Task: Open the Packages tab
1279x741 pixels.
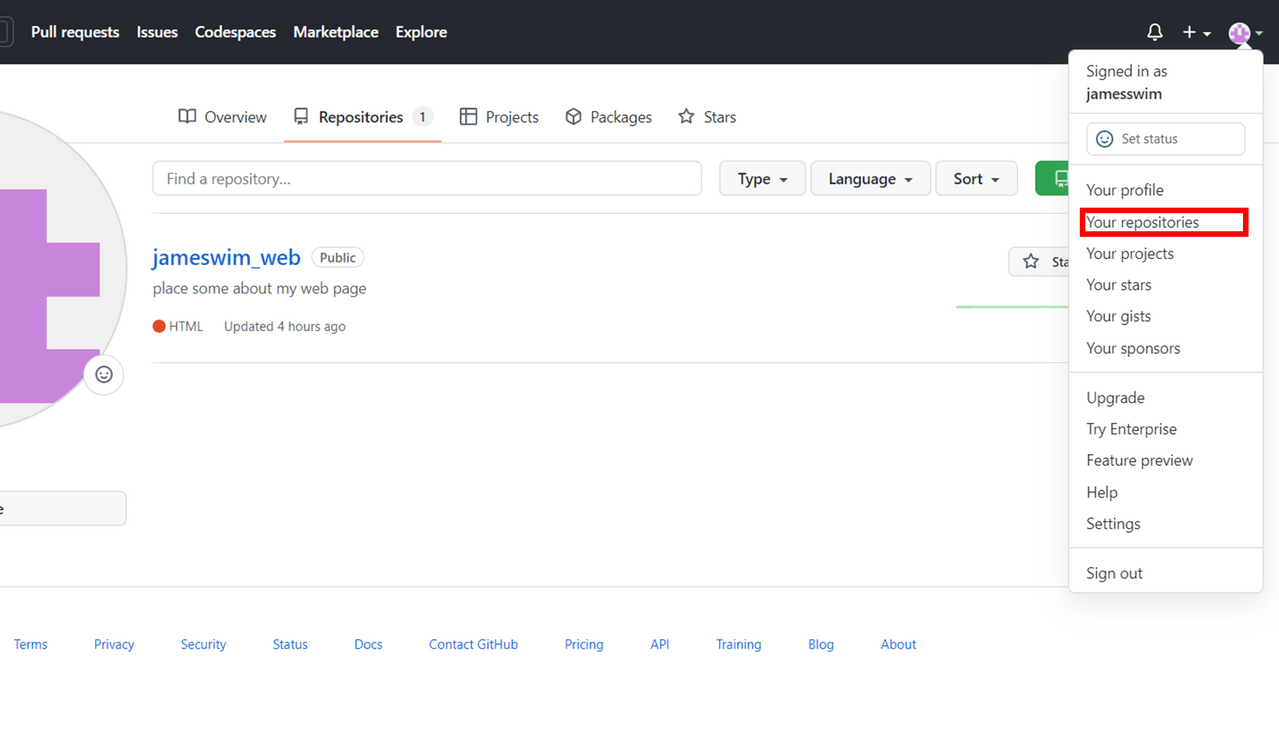Action: 608,117
